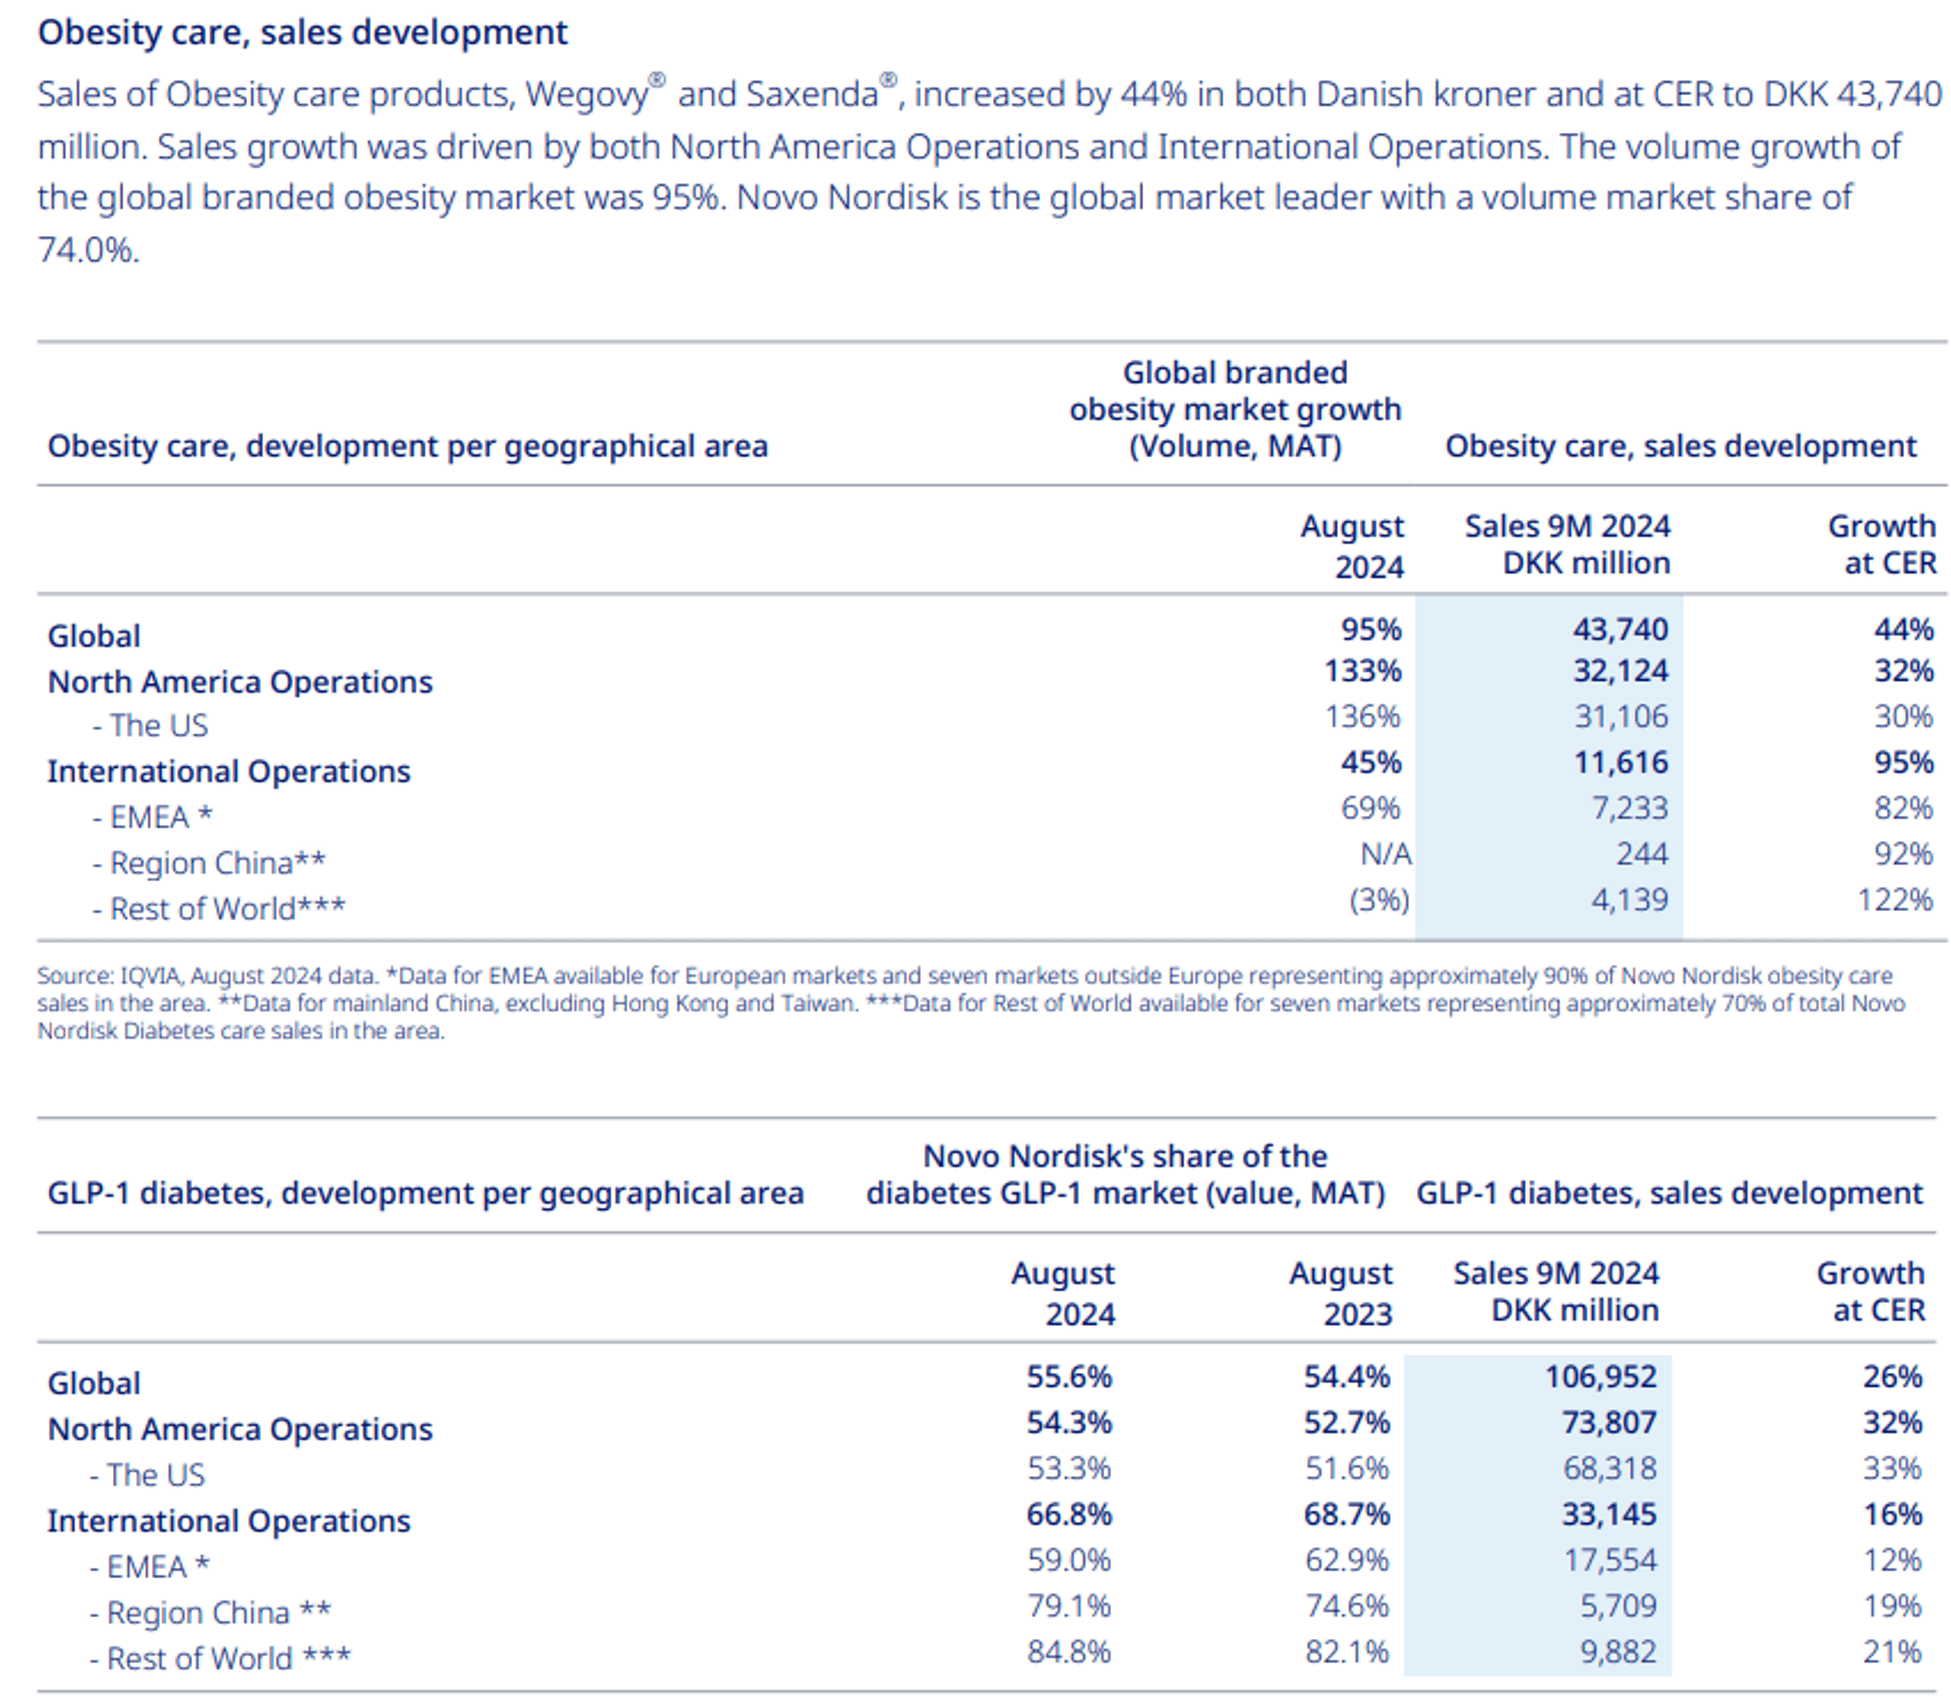Viewport: 1951px width, 1705px height.
Task: Click the 54.4% global August 2023 share
Action: (x=1346, y=1376)
